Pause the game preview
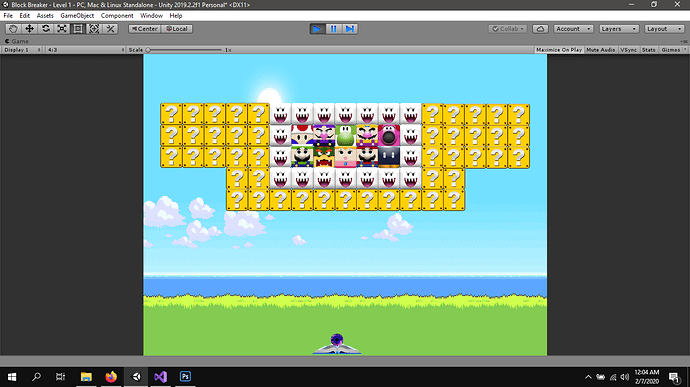 click(x=334, y=29)
